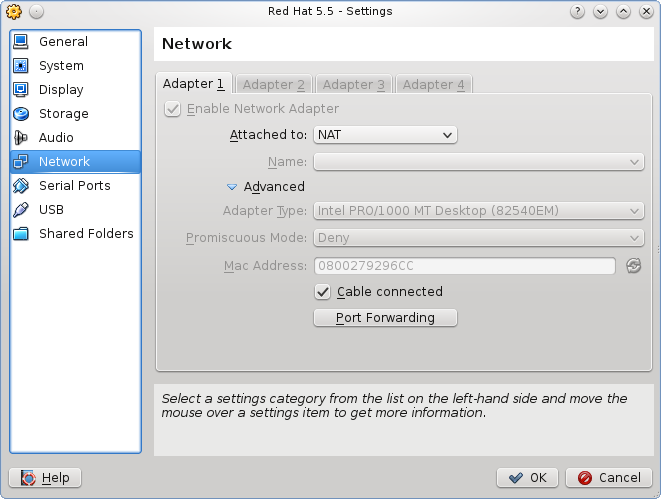Viewport: 661px width, 499px height.
Task: Click the Mac Address input field
Action: click(465, 266)
